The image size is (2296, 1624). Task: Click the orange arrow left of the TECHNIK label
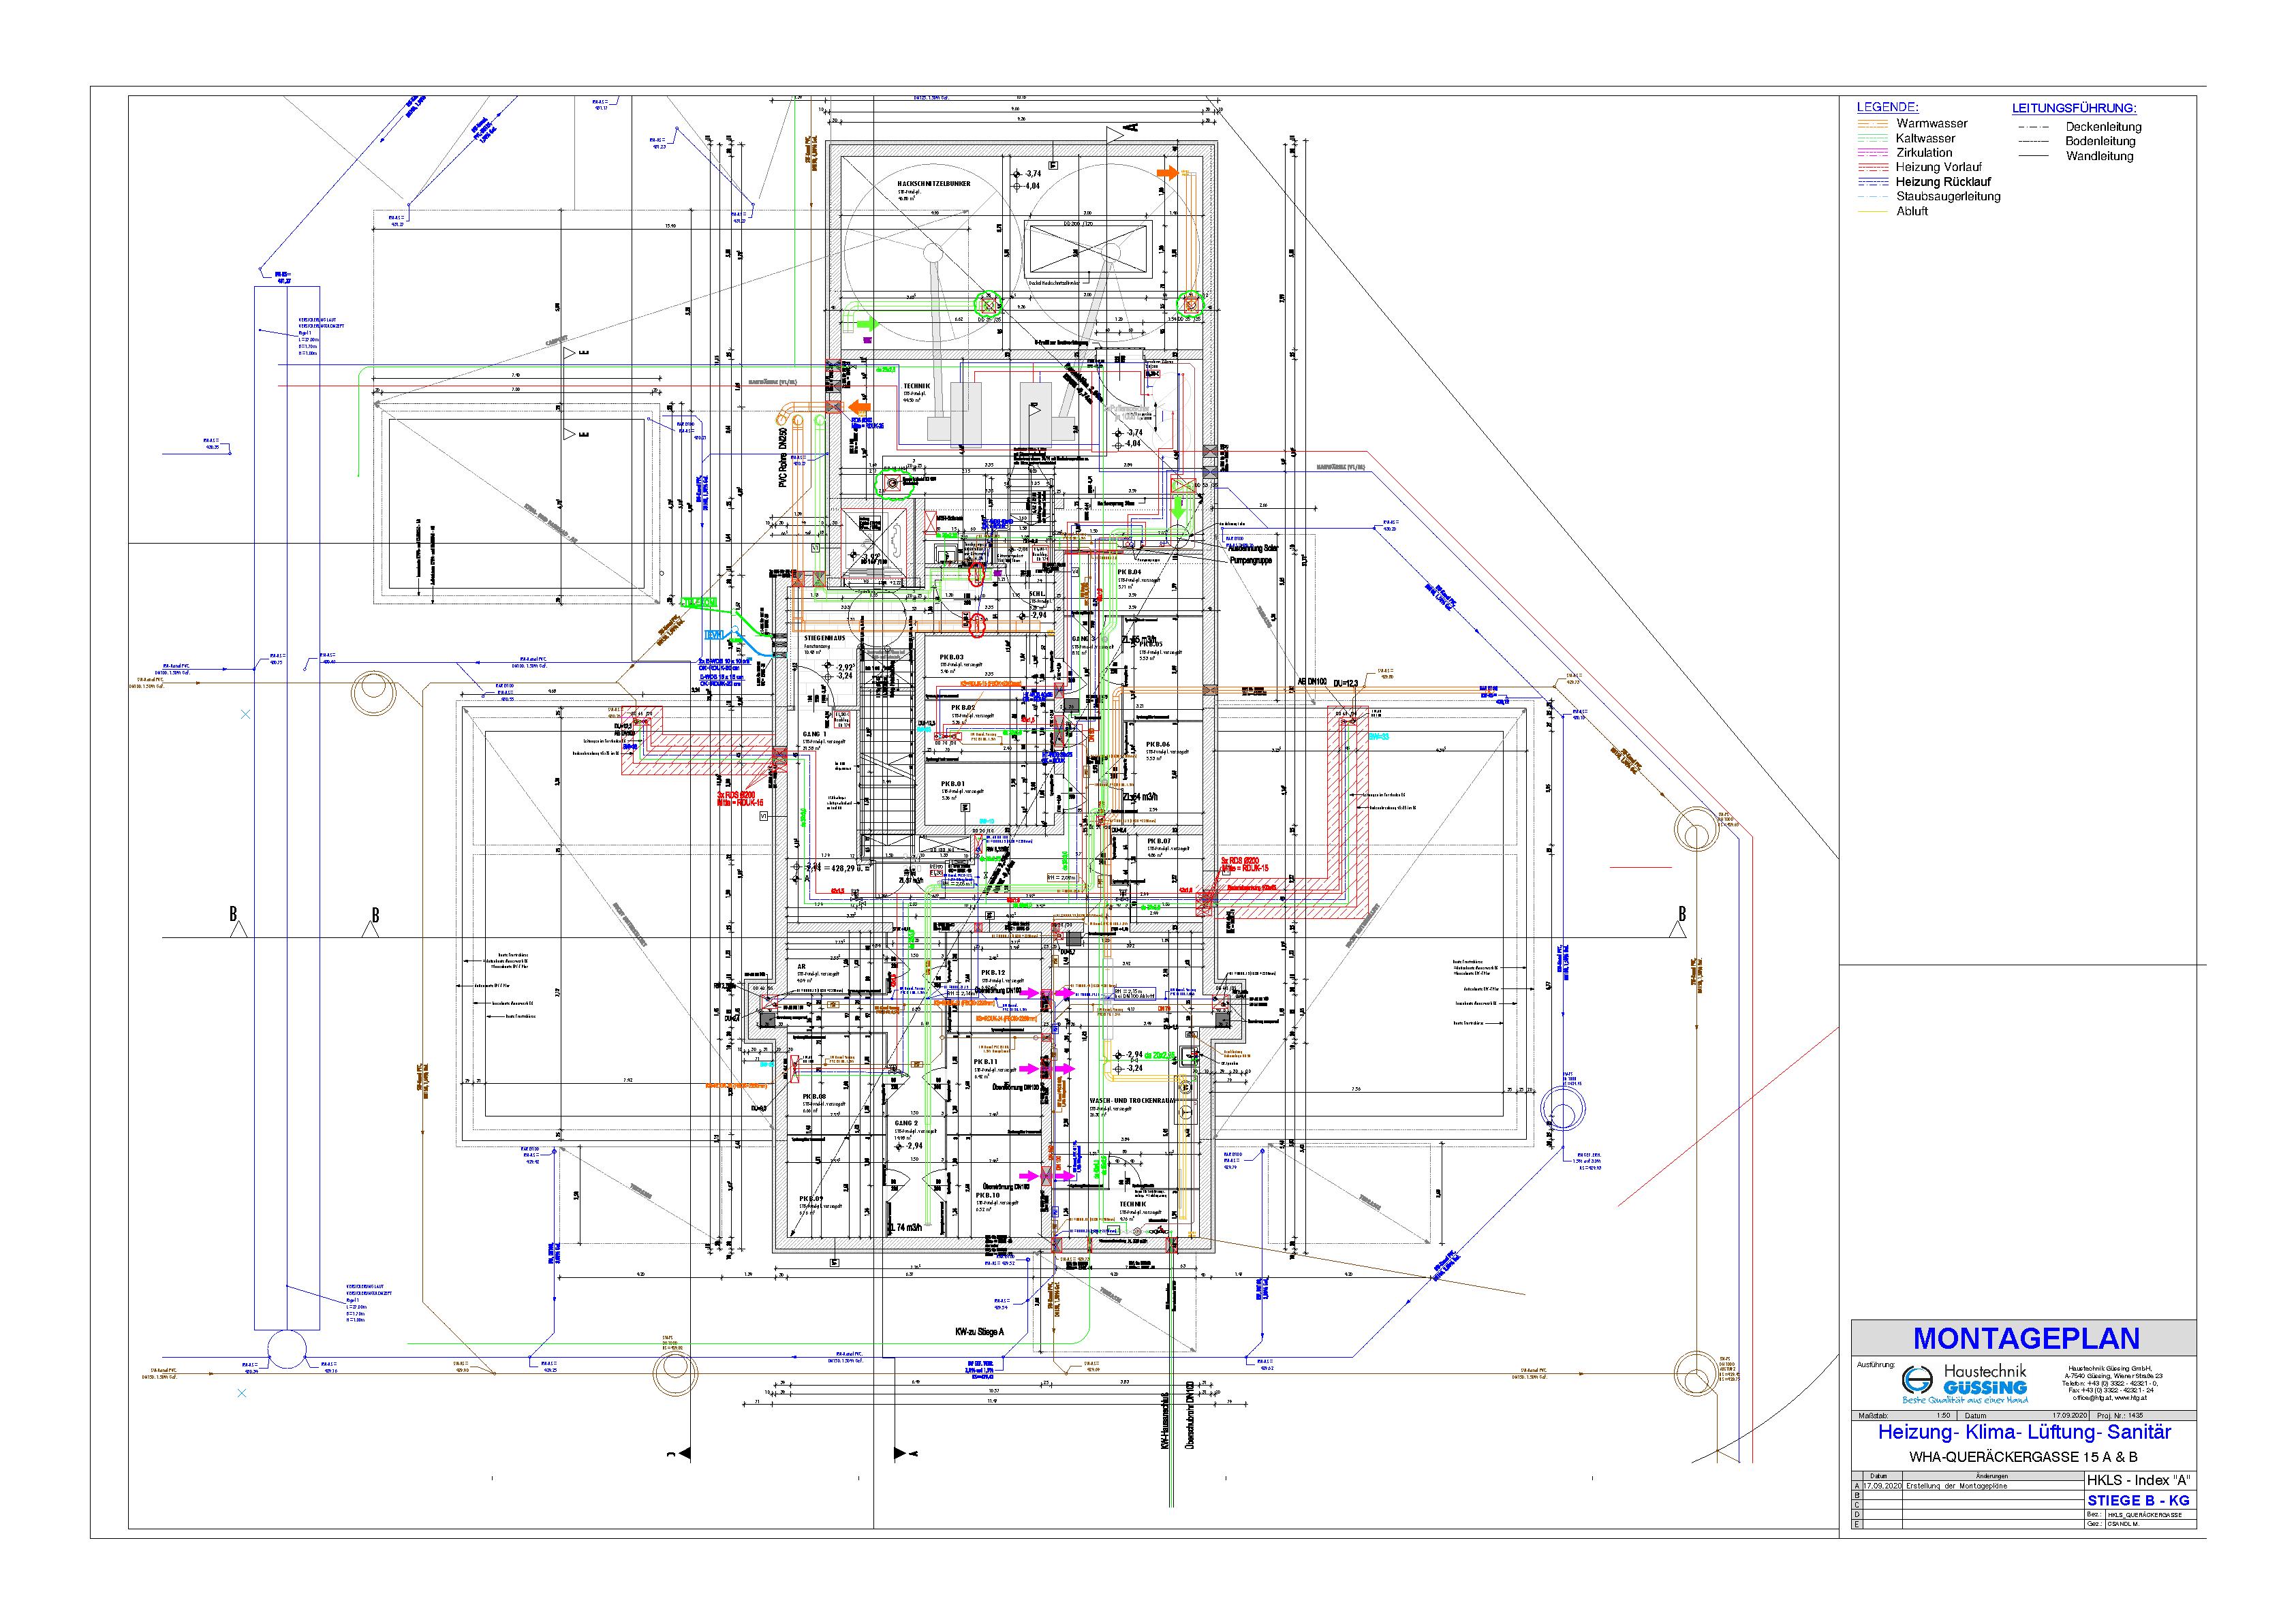pos(861,408)
